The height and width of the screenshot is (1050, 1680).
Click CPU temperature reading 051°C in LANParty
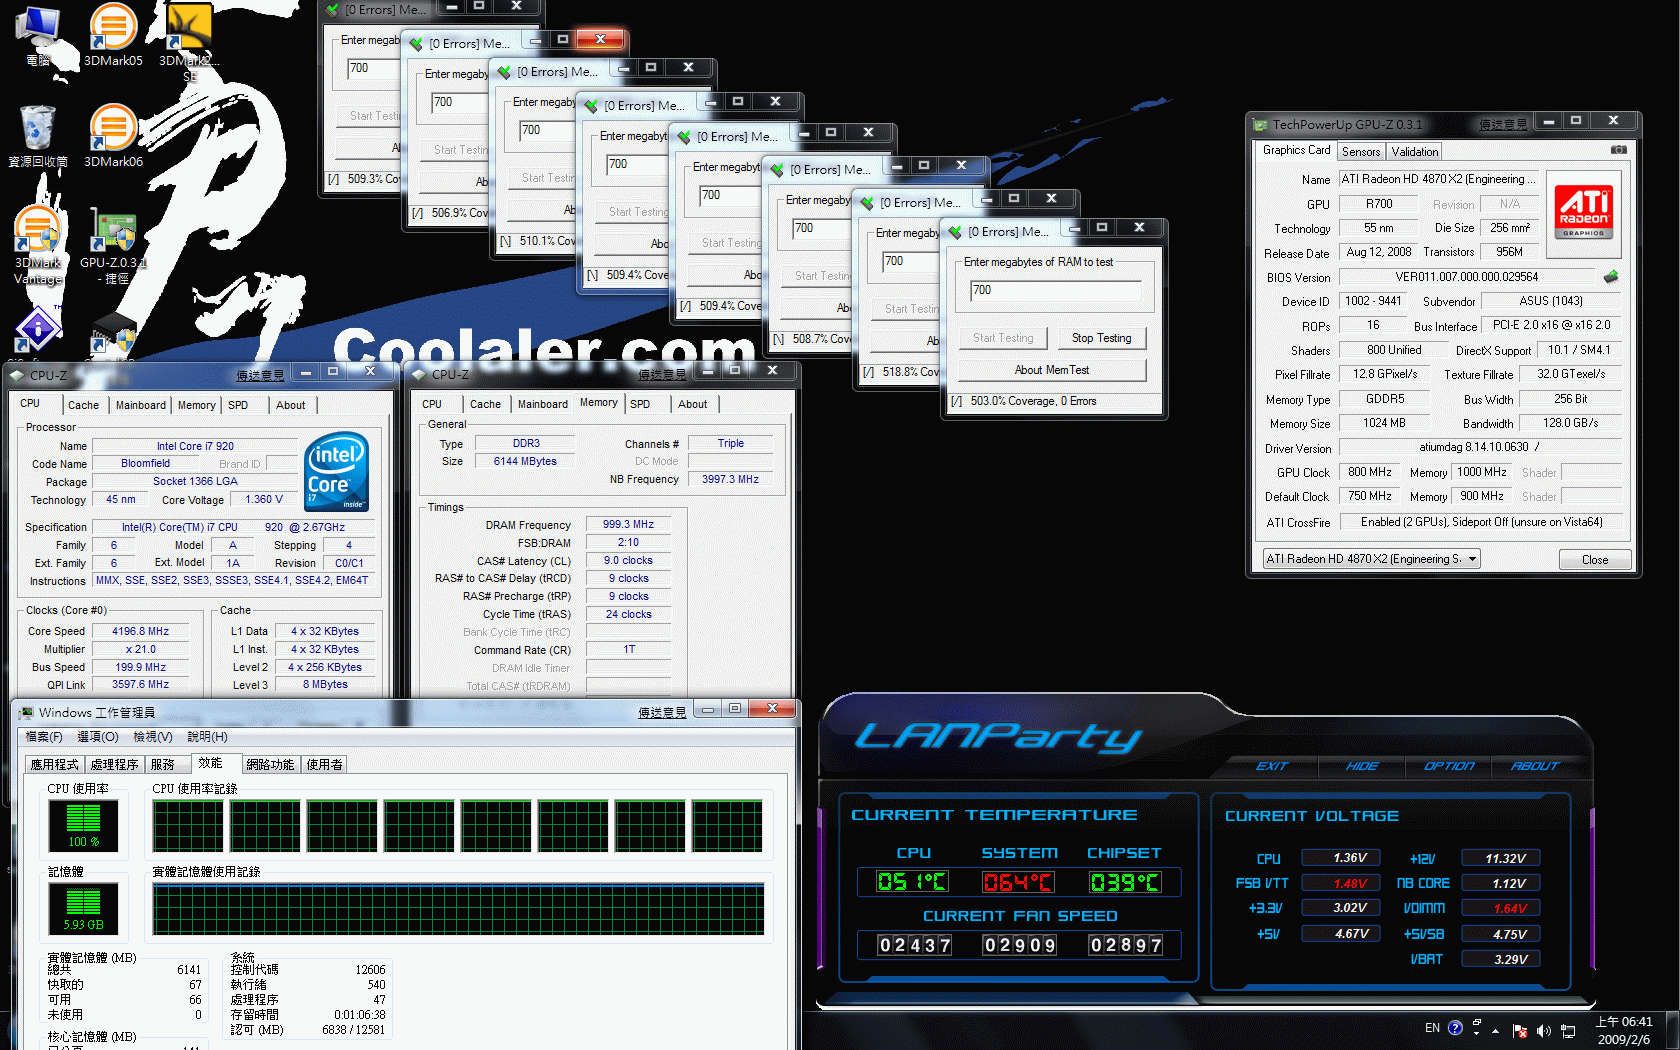[912, 882]
